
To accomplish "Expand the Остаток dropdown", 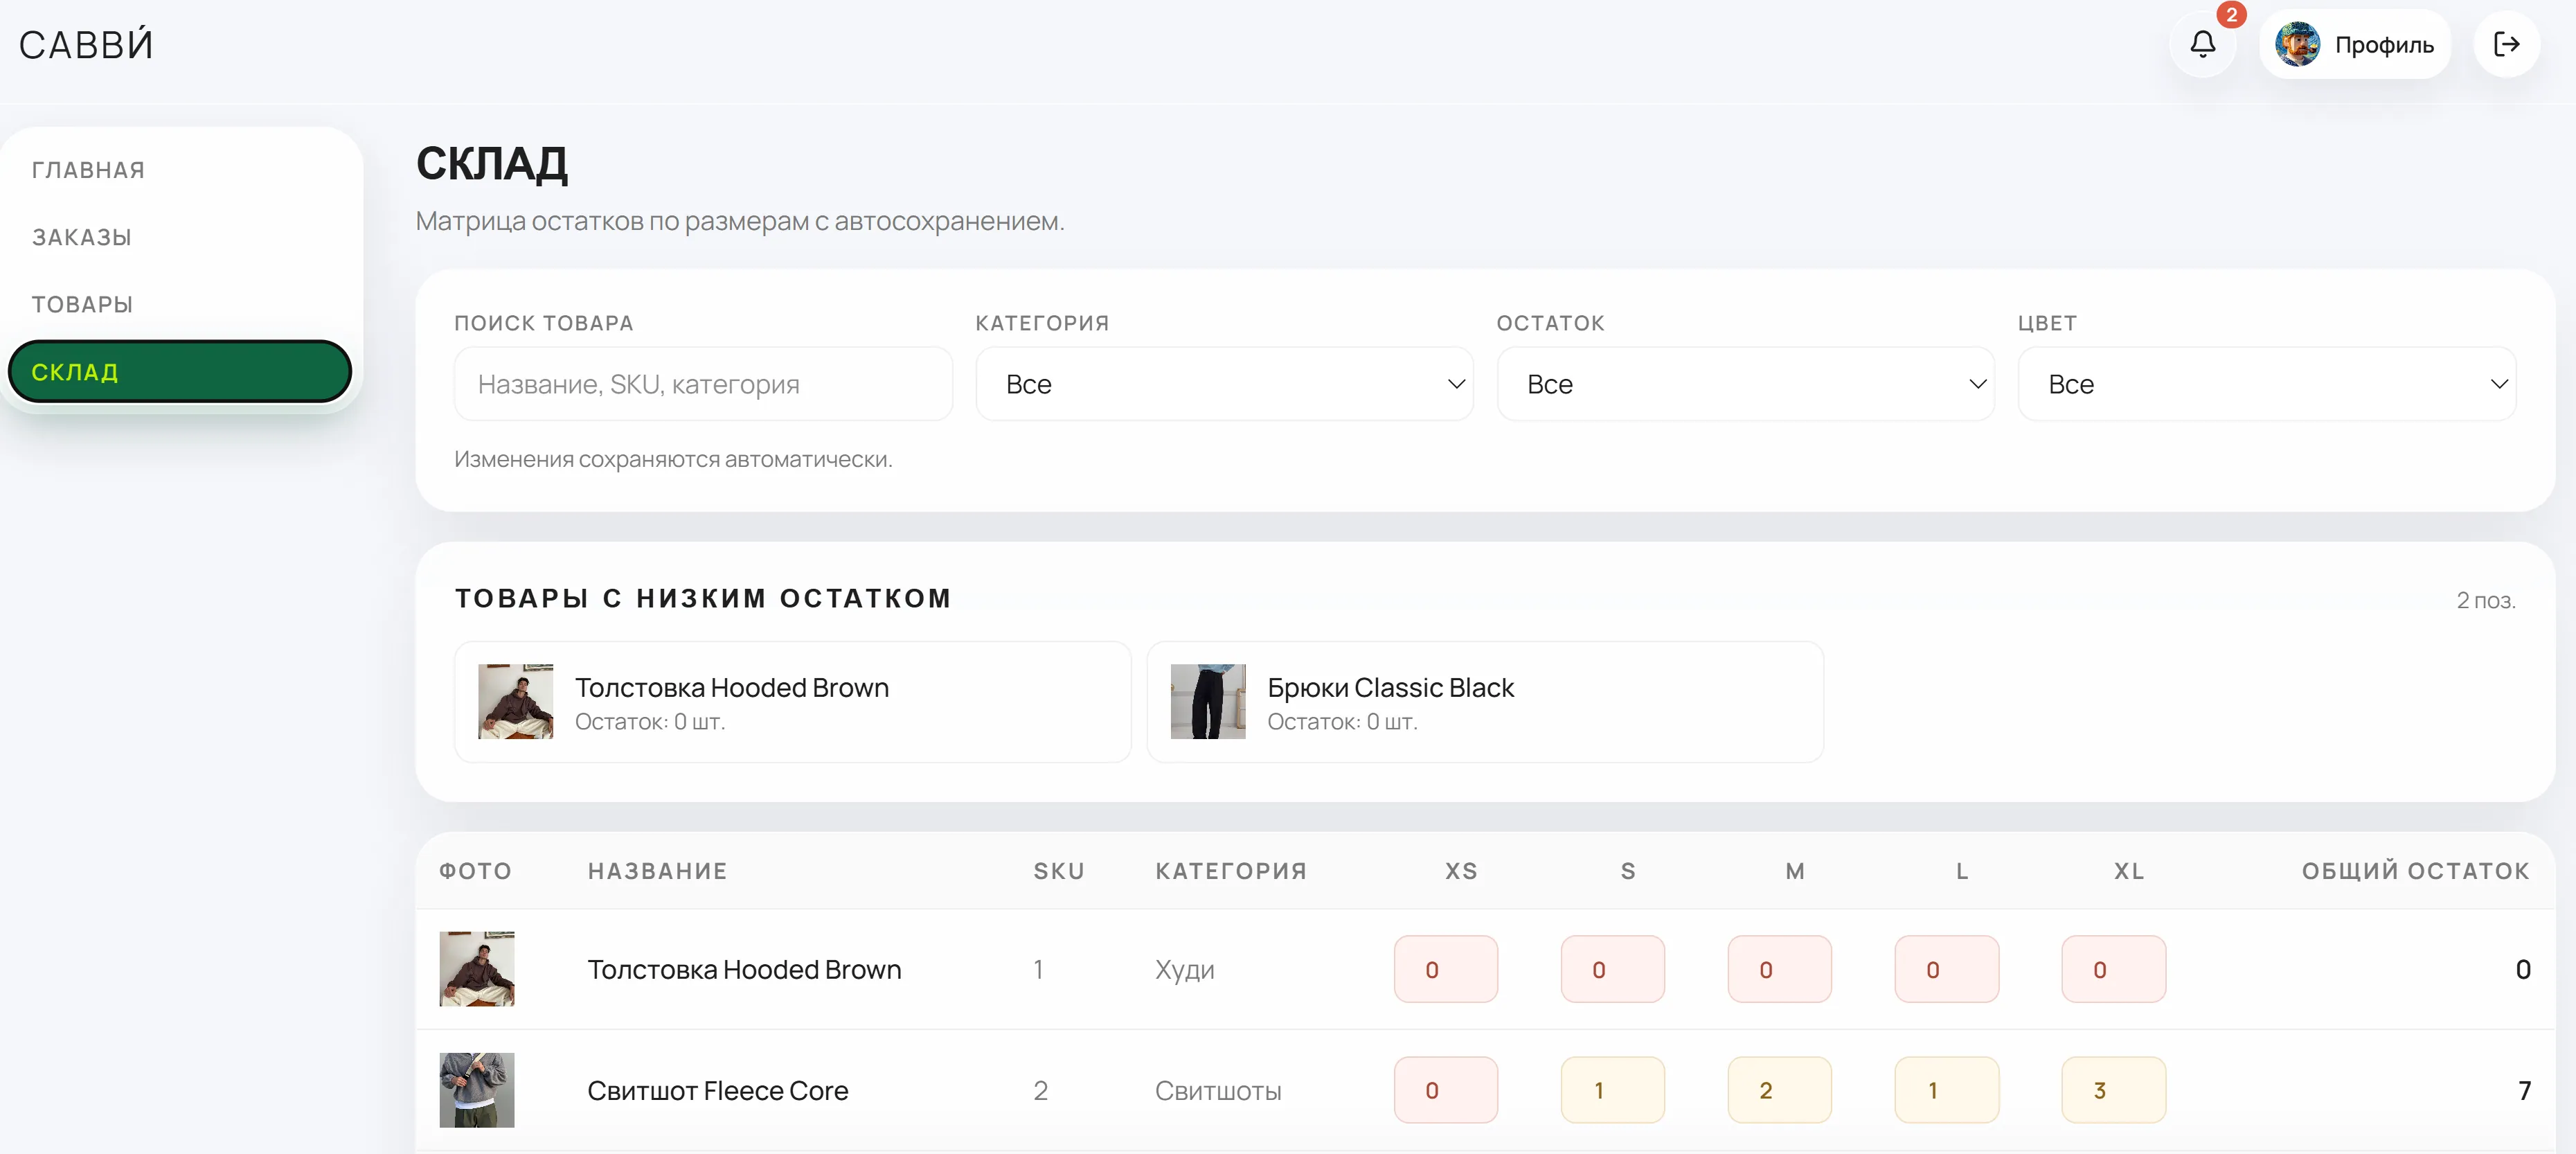I will point(1745,384).
